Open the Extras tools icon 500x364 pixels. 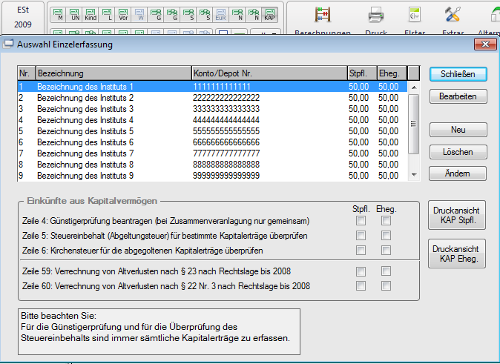click(453, 15)
